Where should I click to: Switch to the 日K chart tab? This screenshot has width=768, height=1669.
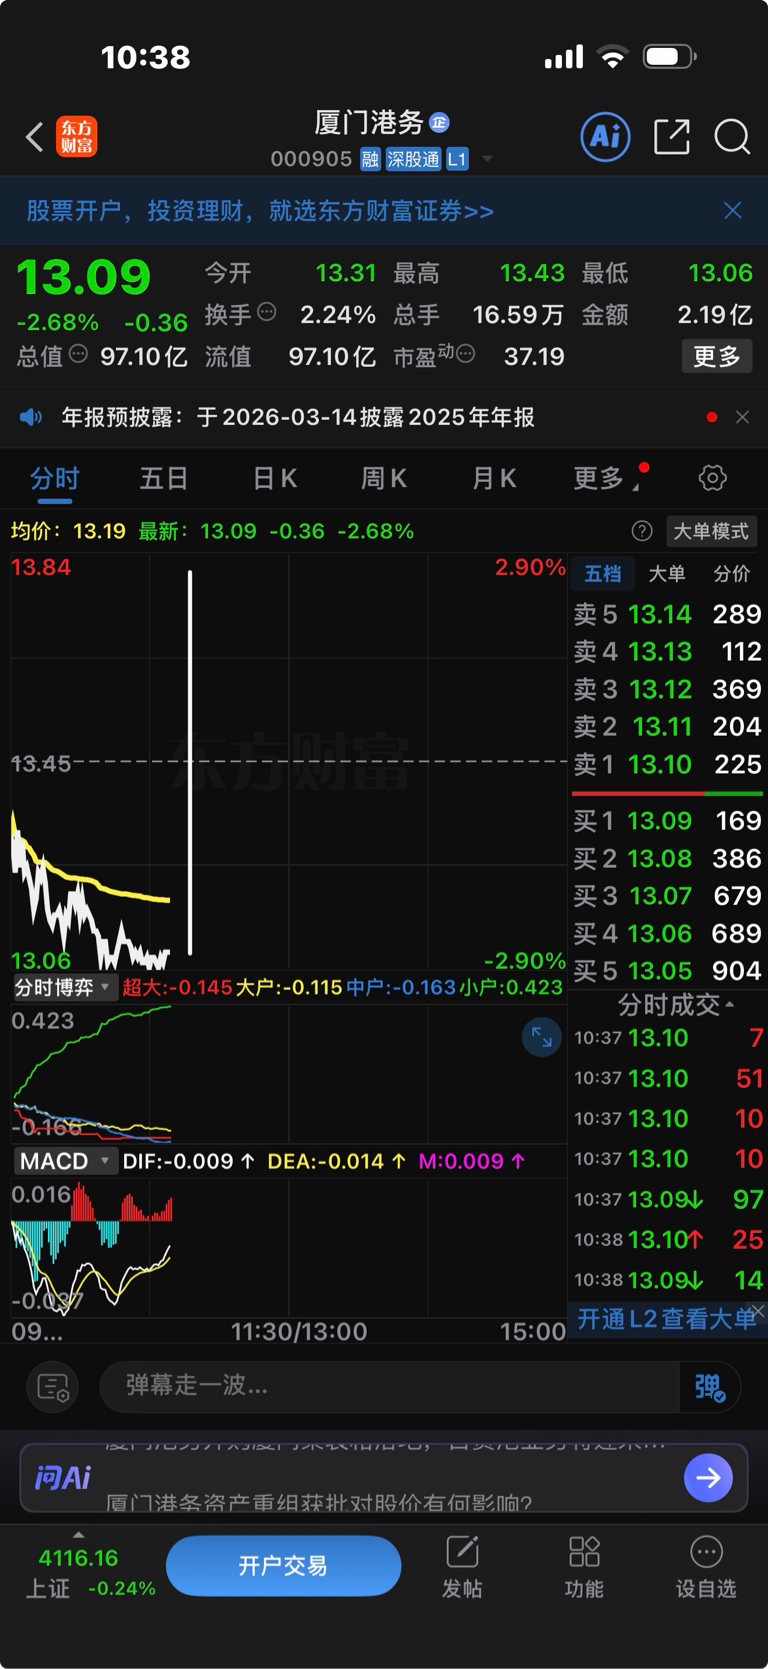(x=274, y=478)
